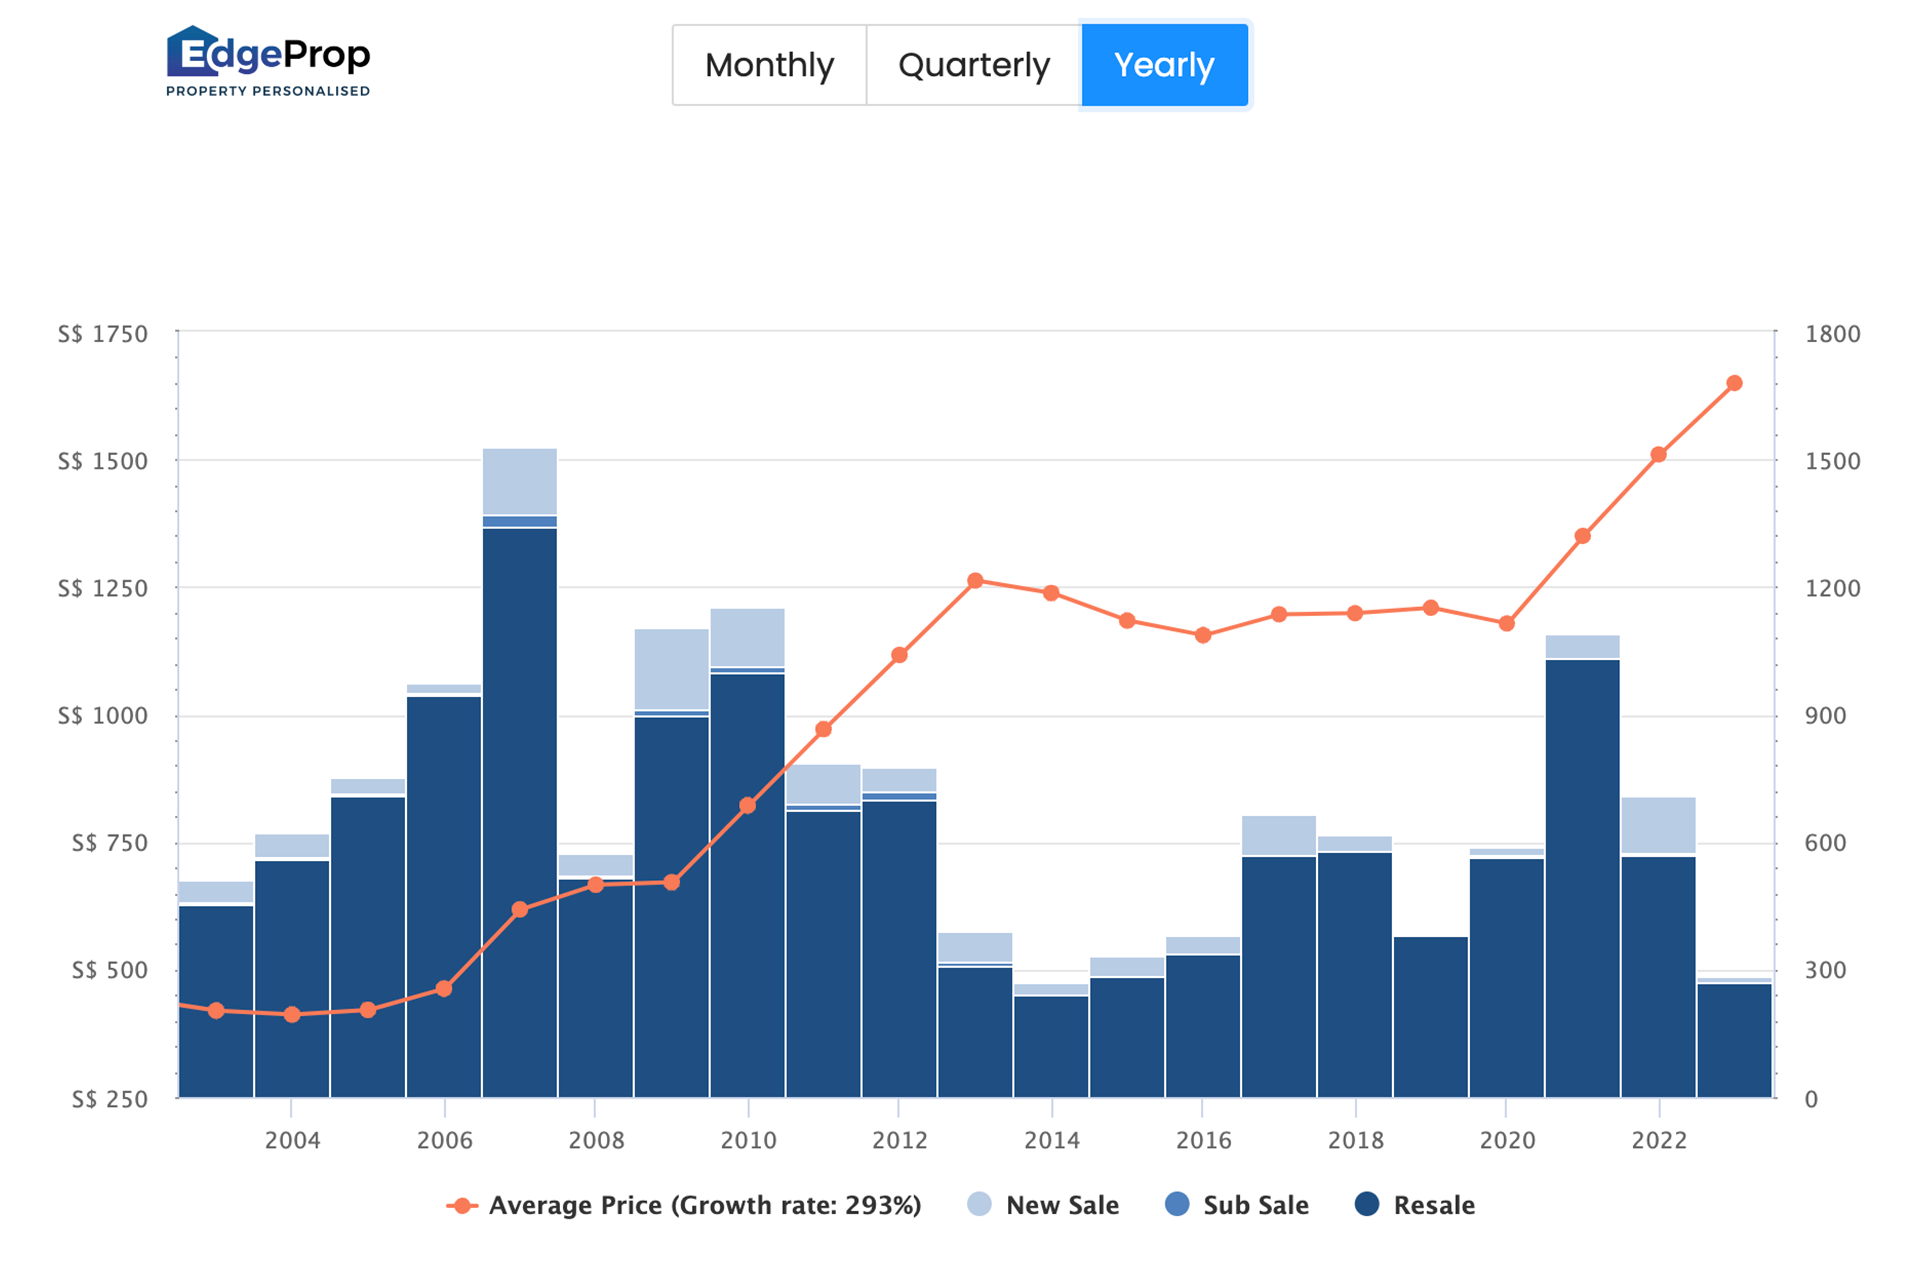Click the 2022 New Sale bar segment

coord(1659,825)
